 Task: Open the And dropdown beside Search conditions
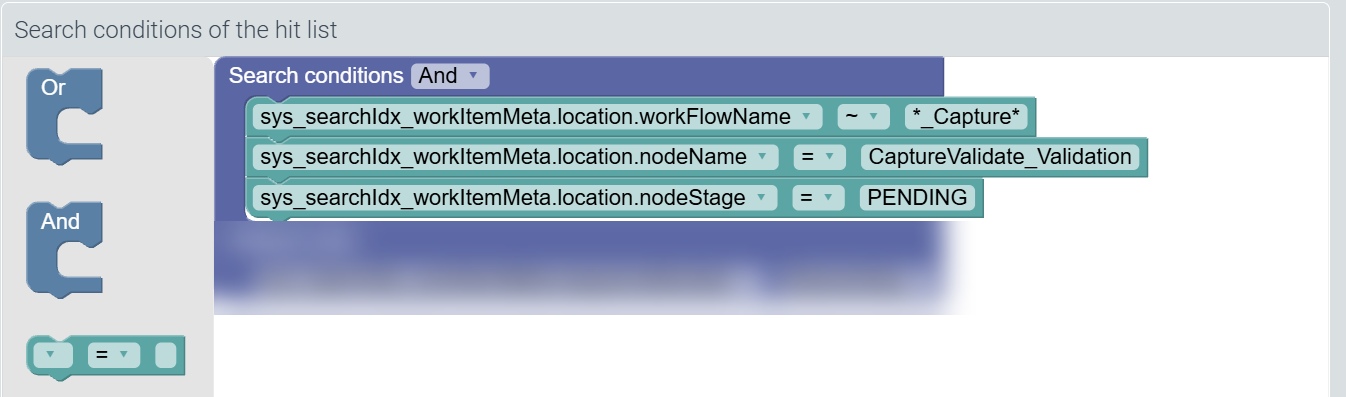449,76
